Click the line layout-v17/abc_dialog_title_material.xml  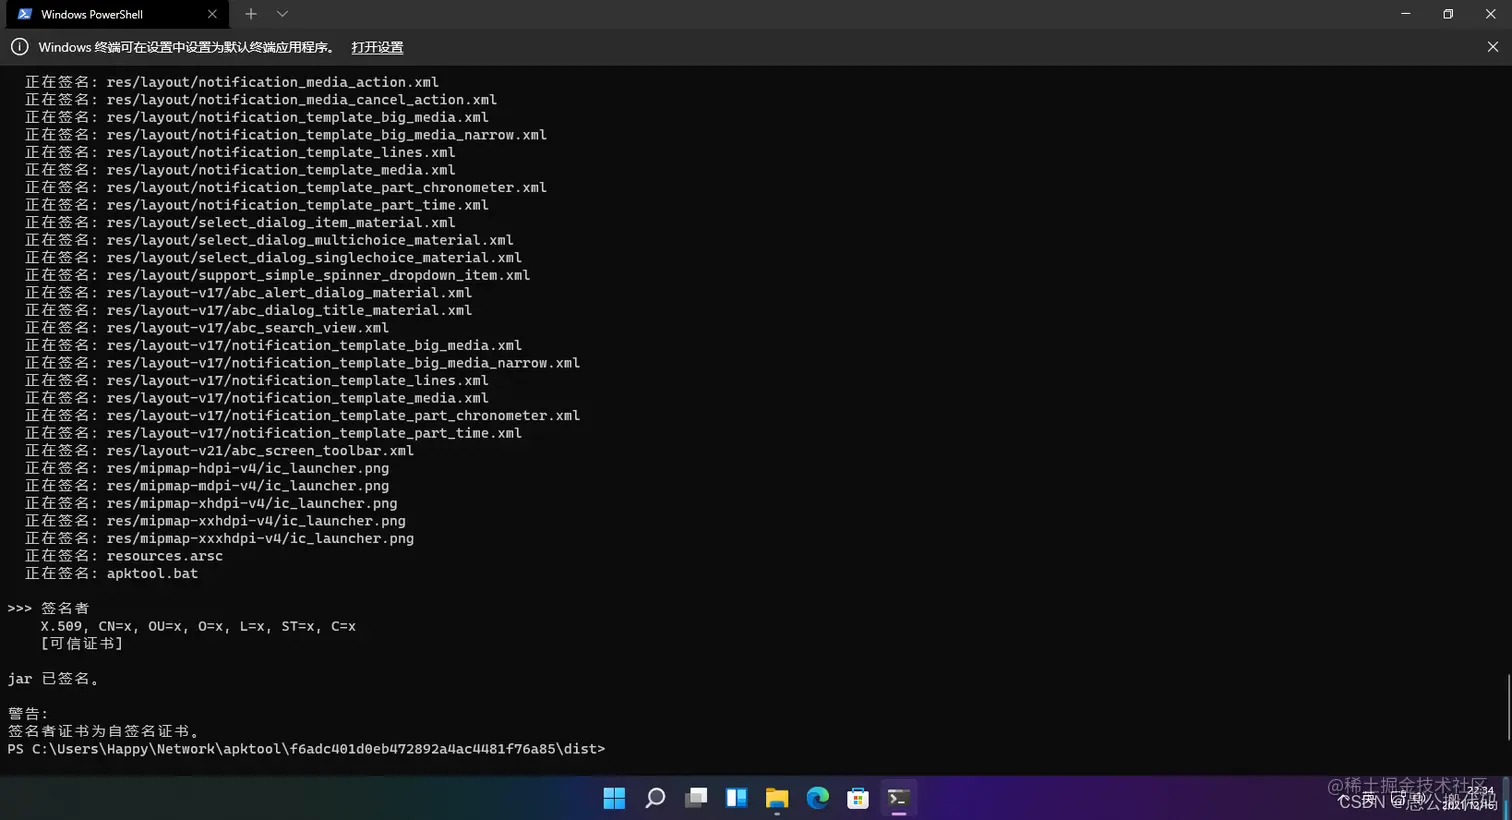click(248, 310)
